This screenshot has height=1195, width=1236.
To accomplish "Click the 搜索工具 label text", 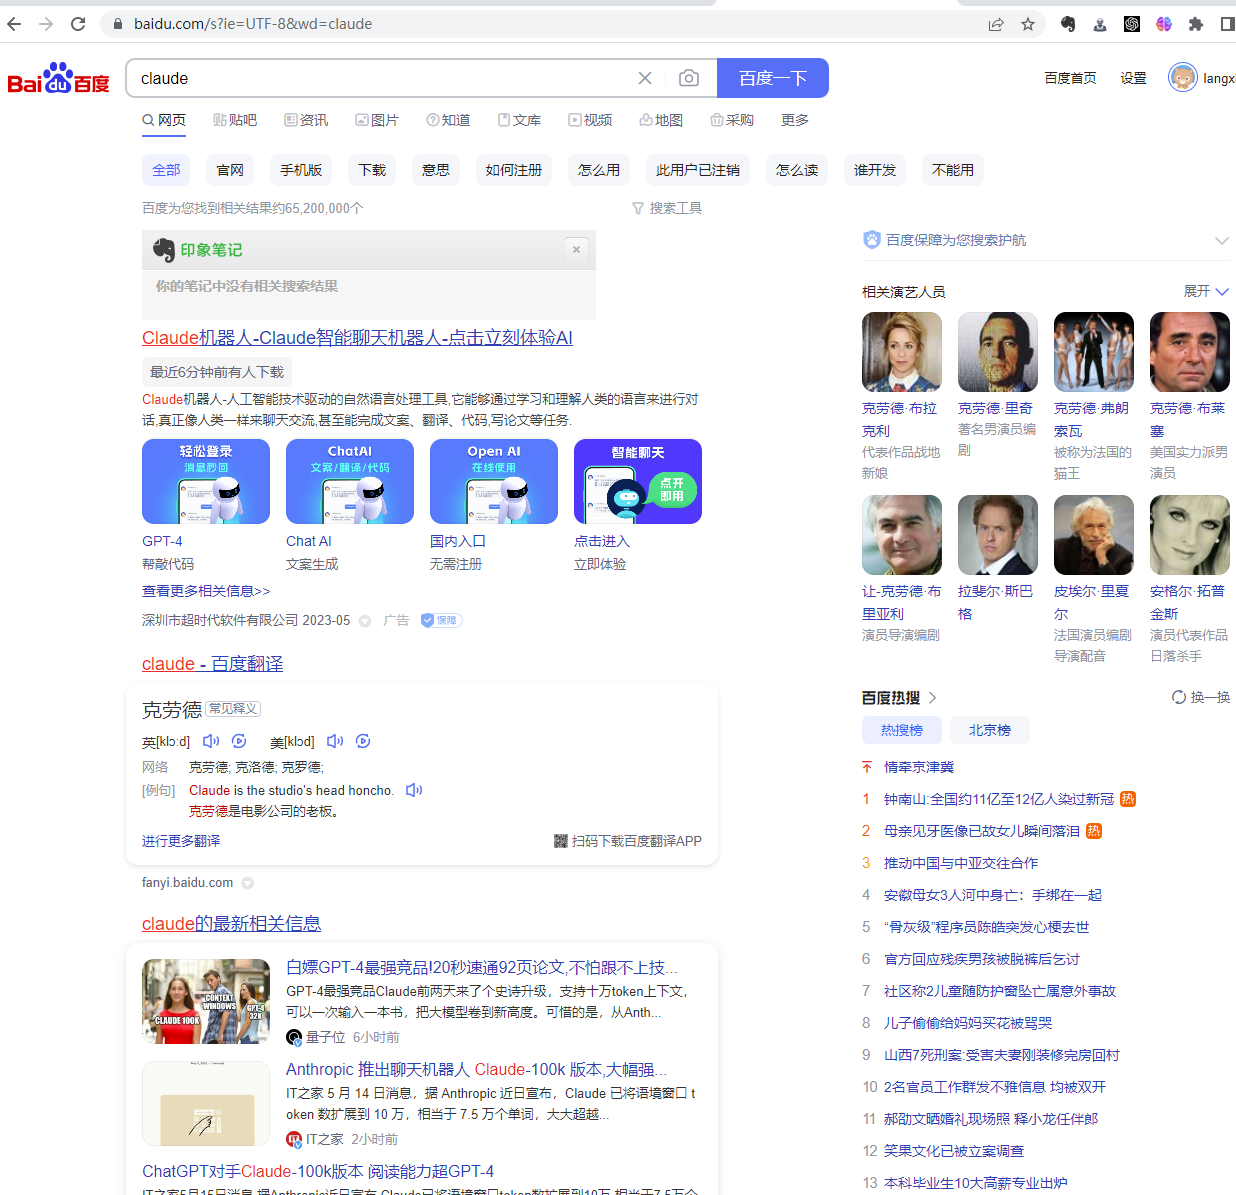I will 676,208.
